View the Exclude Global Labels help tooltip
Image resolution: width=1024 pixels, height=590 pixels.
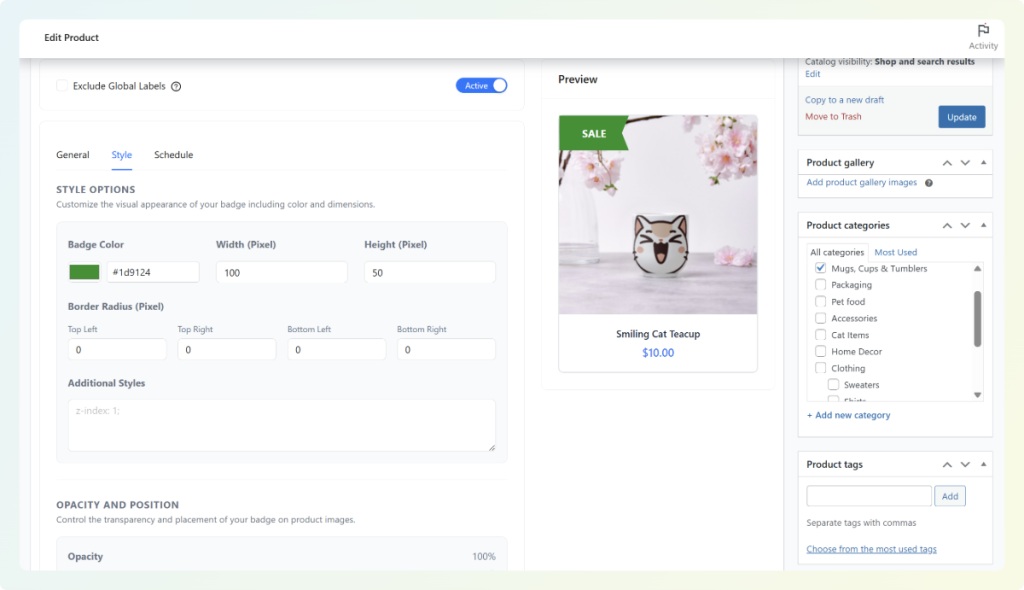pyautogui.click(x=177, y=86)
